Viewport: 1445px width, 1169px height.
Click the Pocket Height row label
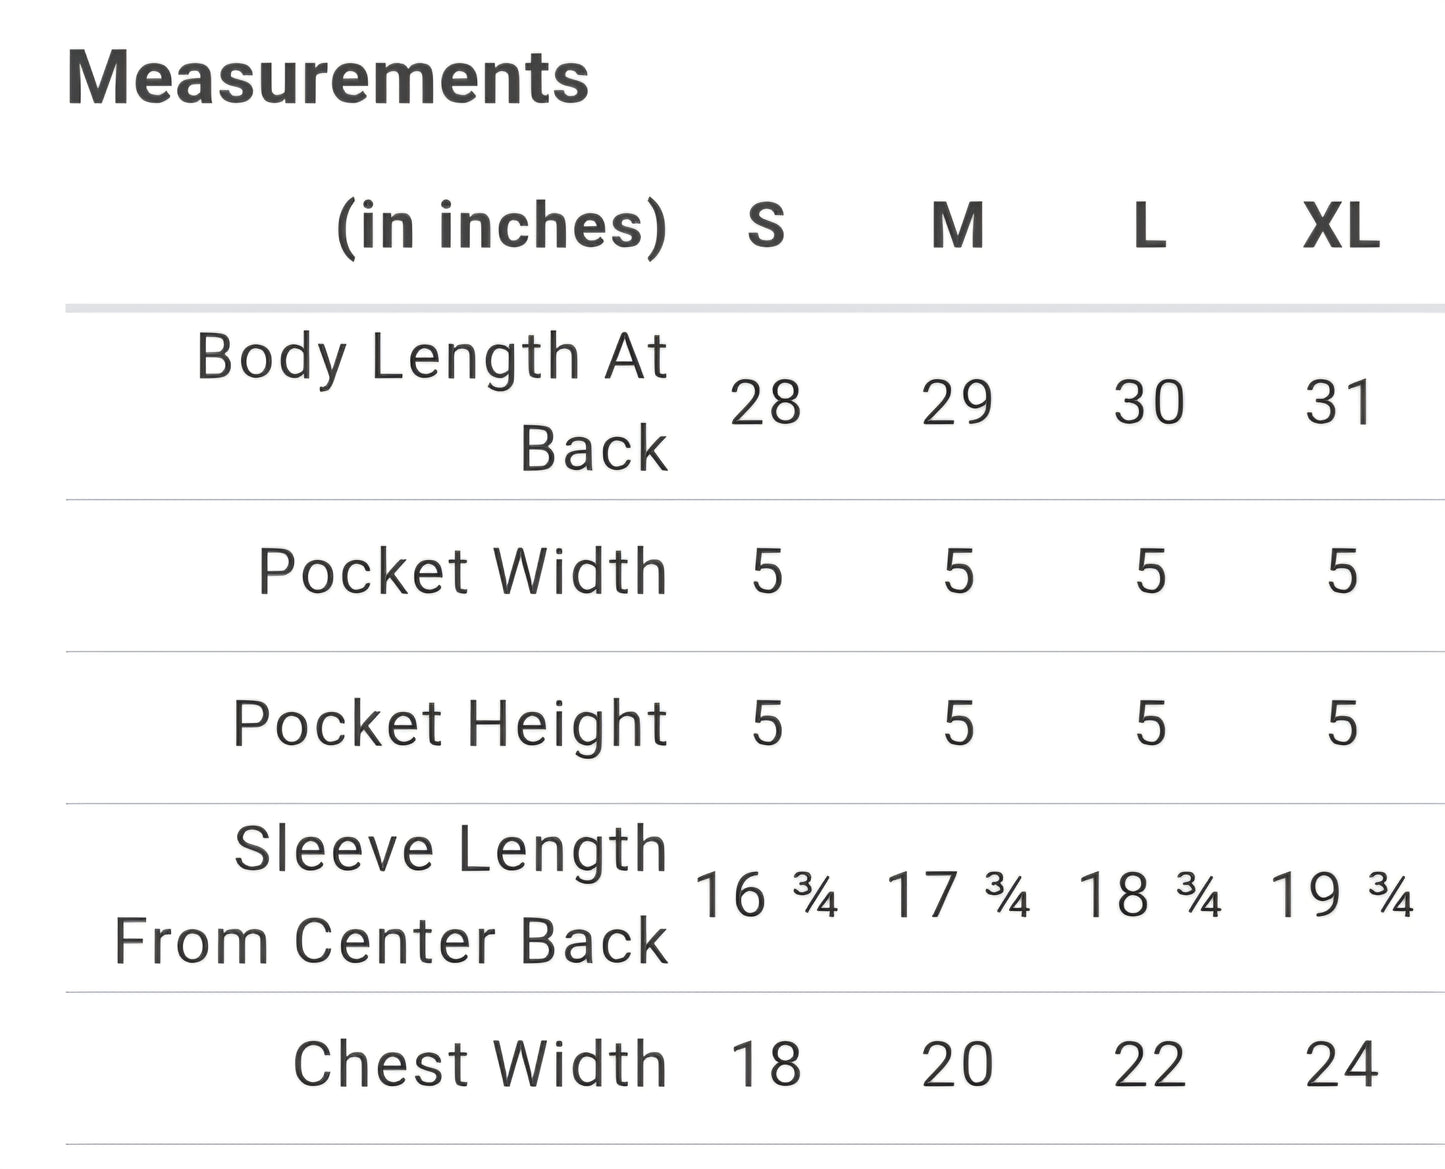coord(450,724)
